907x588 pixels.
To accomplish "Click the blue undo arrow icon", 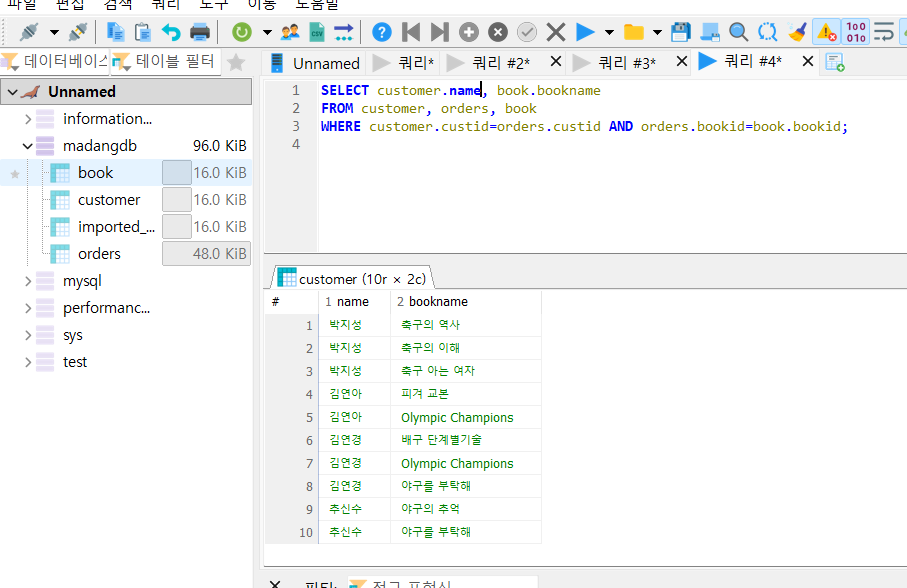I will pos(171,32).
